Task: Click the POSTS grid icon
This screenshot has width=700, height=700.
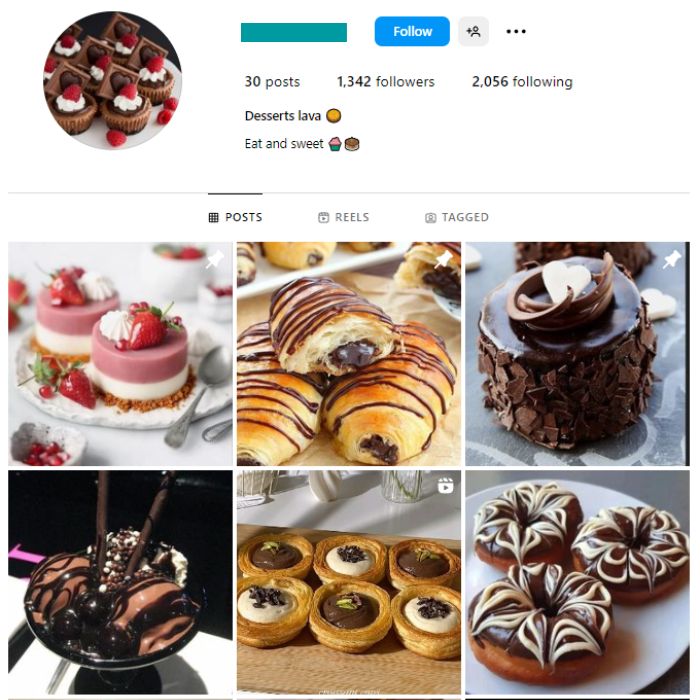Action: pyautogui.click(x=214, y=217)
